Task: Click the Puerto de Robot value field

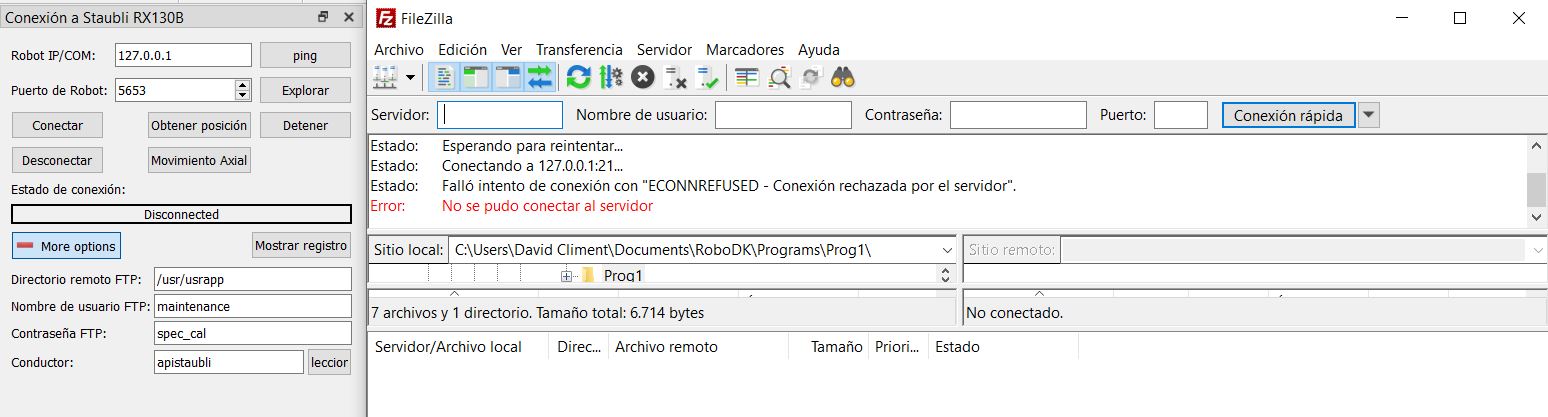Action: pos(175,90)
